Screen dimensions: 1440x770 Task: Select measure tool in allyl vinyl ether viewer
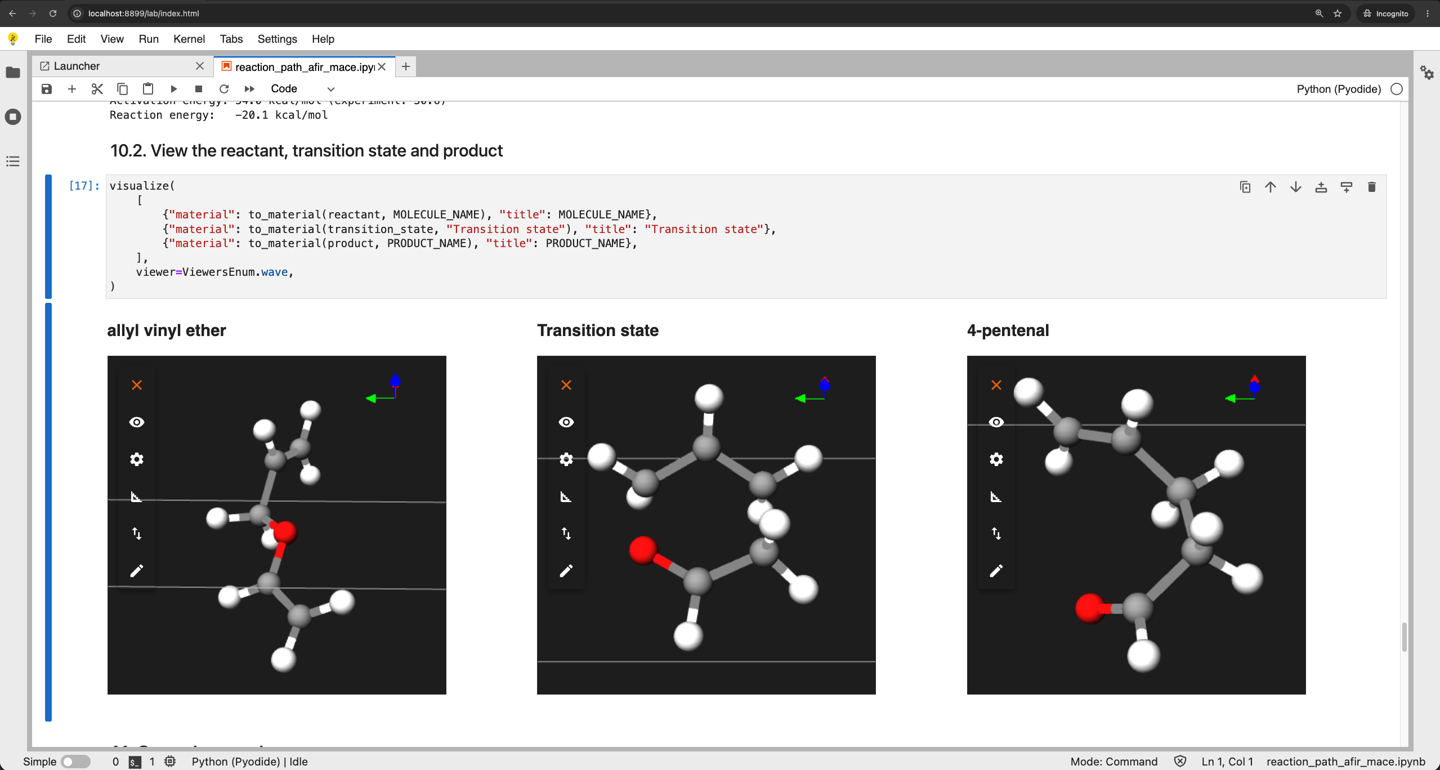pyautogui.click(x=137, y=497)
